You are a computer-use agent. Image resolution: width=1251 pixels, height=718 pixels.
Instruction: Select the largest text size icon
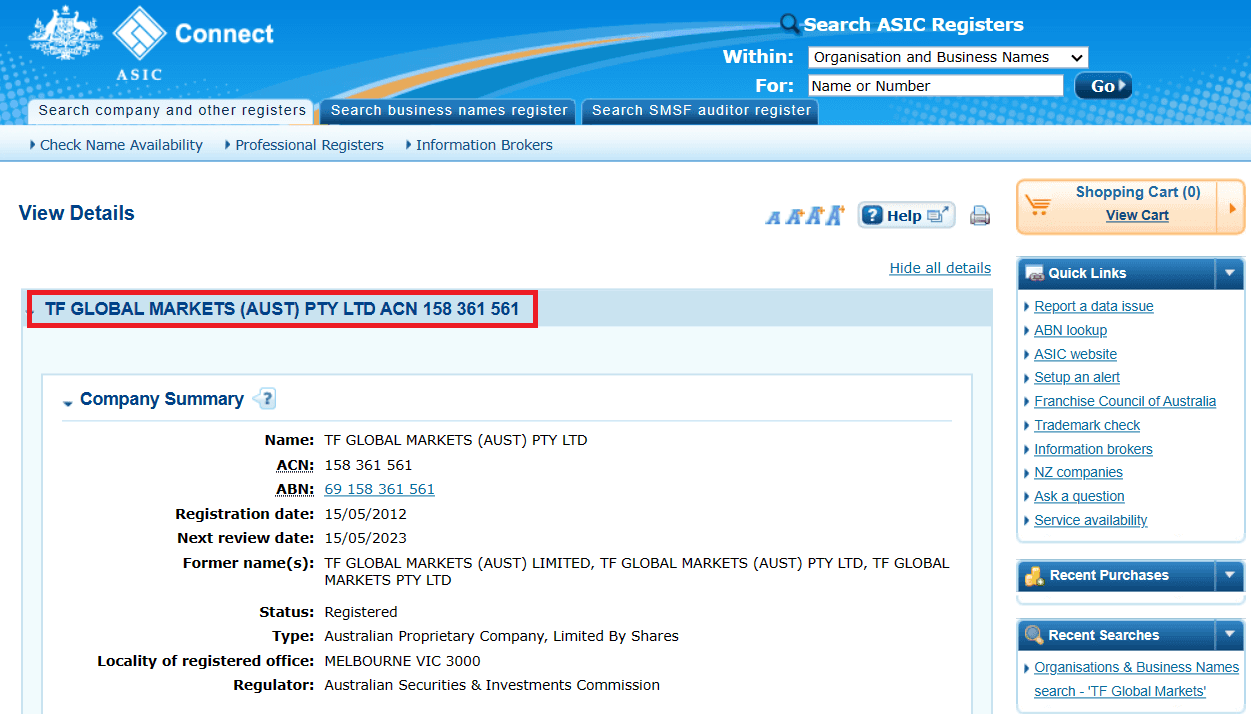click(x=835, y=214)
